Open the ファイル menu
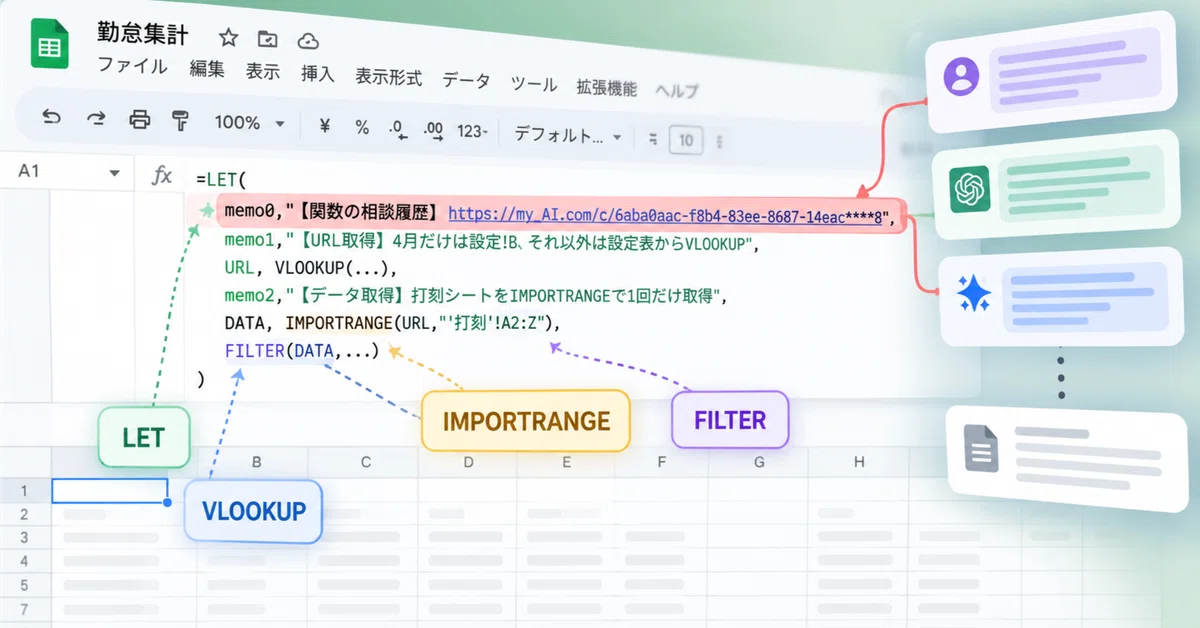The width and height of the screenshot is (1200, 628). 132,67
